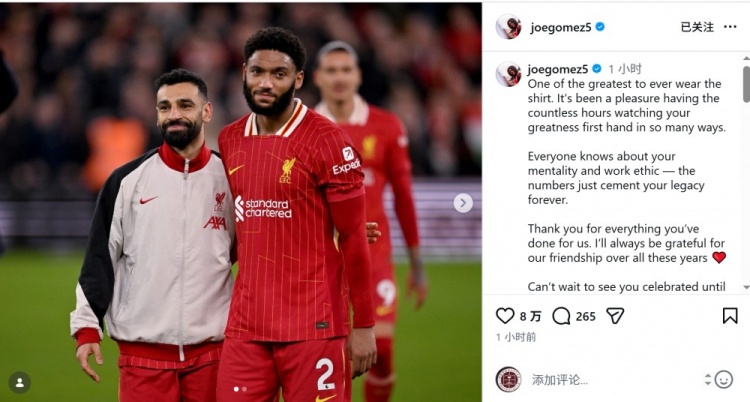Select the second carousel dot indicator

pyautogui.click(x=244, y=389)
